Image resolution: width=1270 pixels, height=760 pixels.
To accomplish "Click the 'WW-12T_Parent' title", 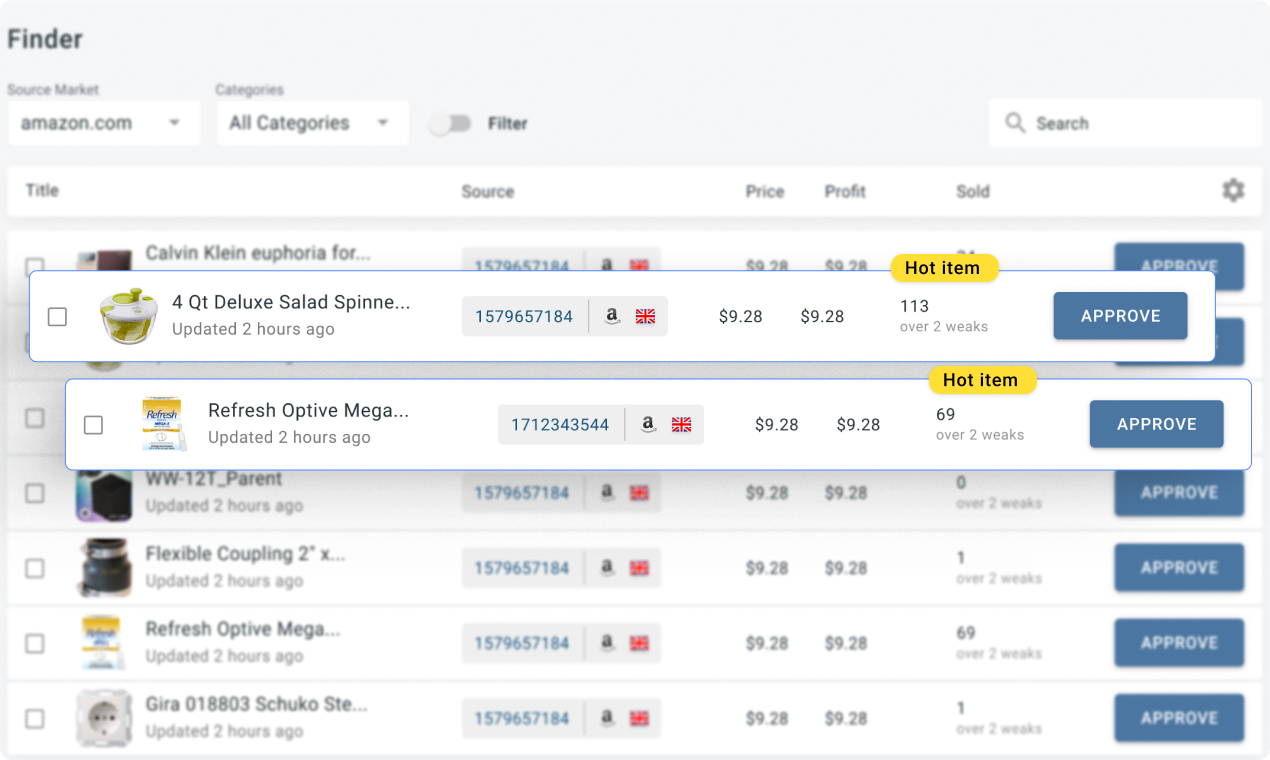I will click(x=214, y=478).
